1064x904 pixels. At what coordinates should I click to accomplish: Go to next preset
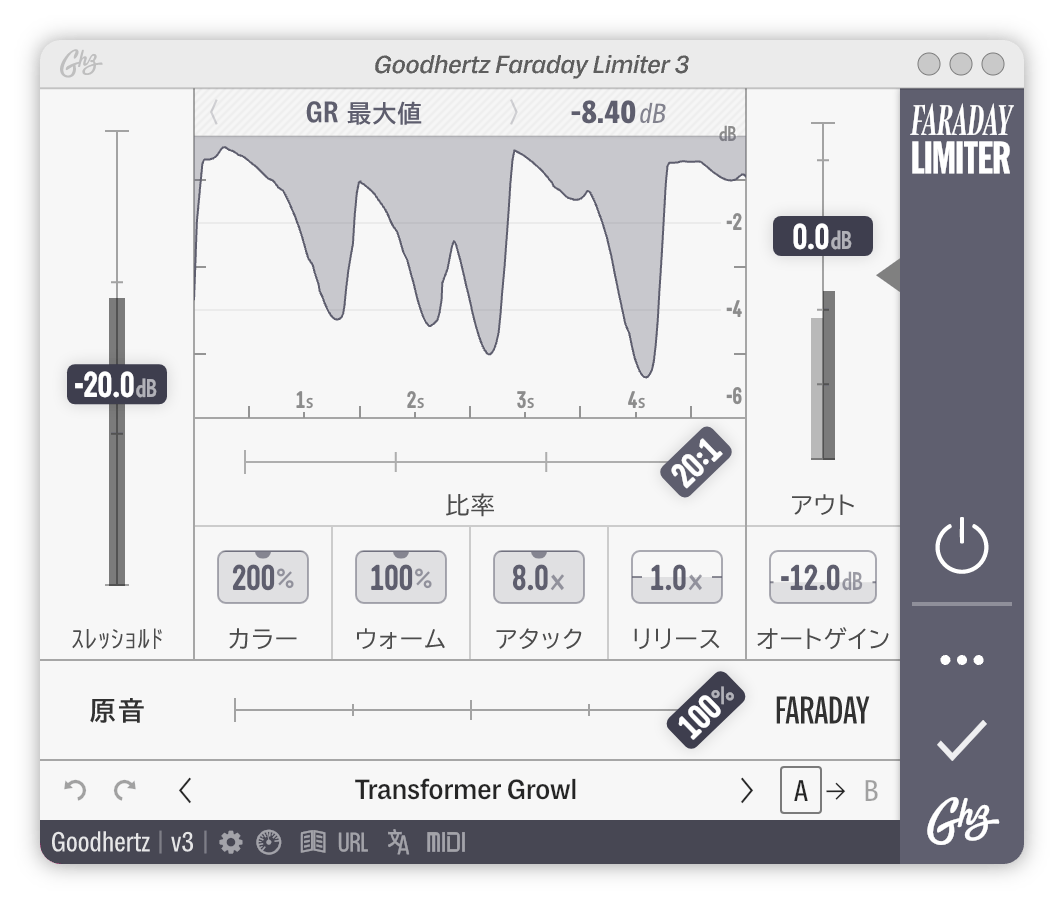pos(746,790)
